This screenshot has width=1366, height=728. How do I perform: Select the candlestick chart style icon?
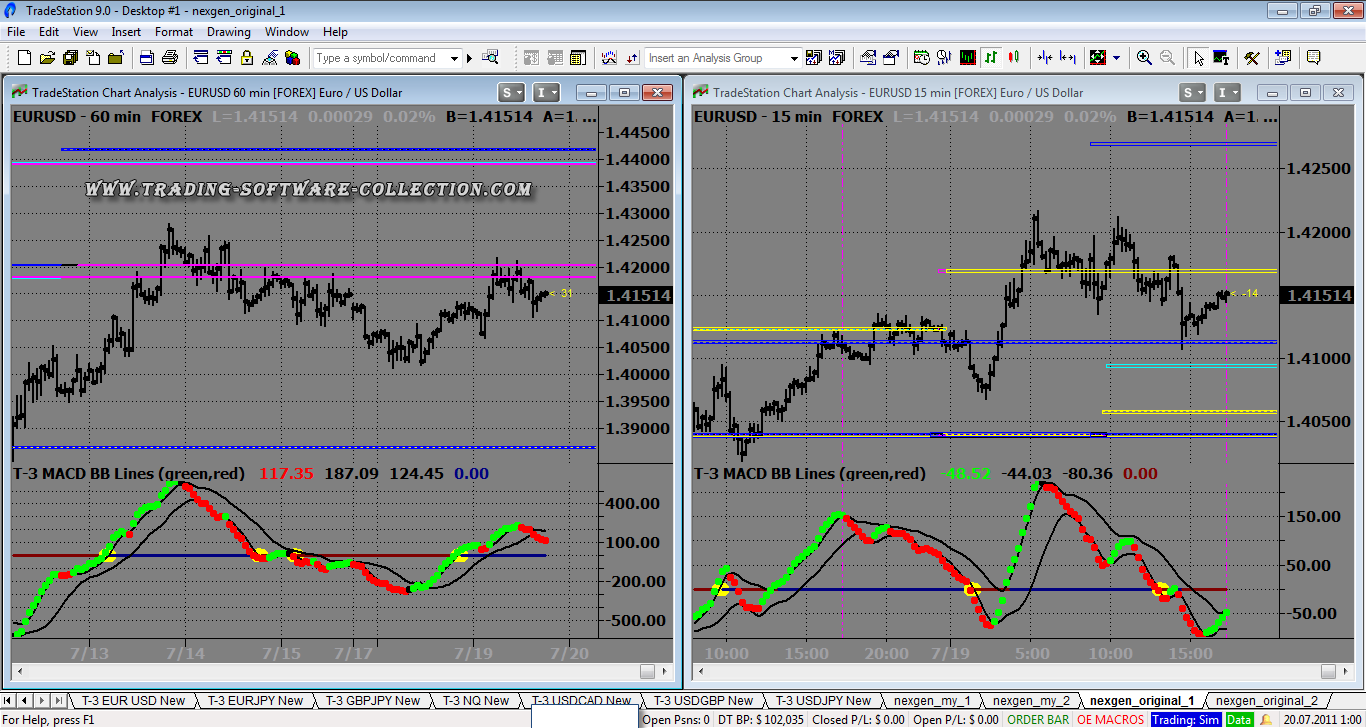(1014, 58)
